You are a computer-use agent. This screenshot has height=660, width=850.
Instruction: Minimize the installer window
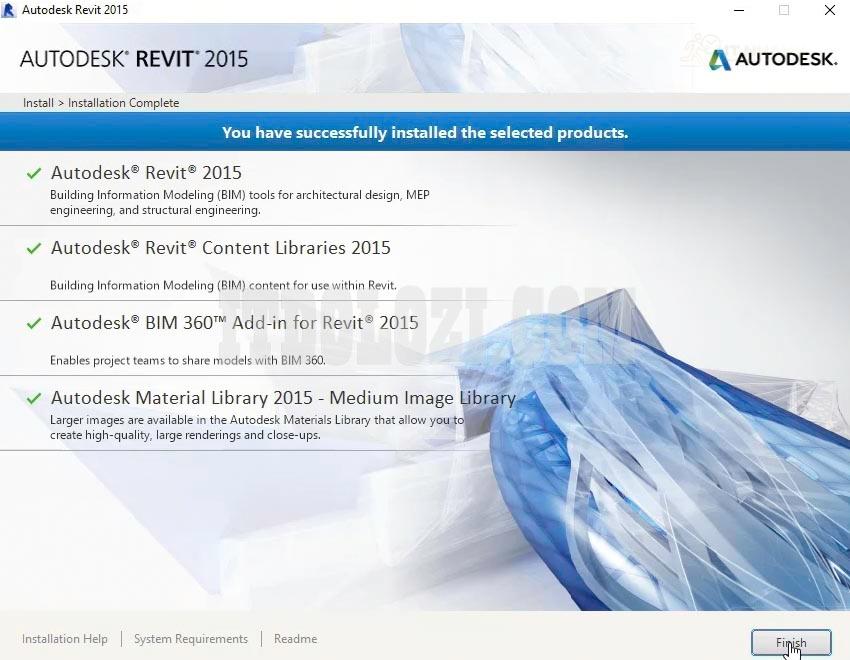[x=738, y=10]
